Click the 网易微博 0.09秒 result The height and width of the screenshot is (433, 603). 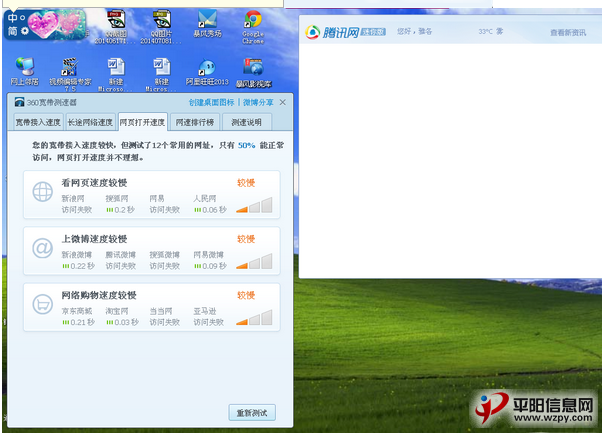click(x=210, y=260)
